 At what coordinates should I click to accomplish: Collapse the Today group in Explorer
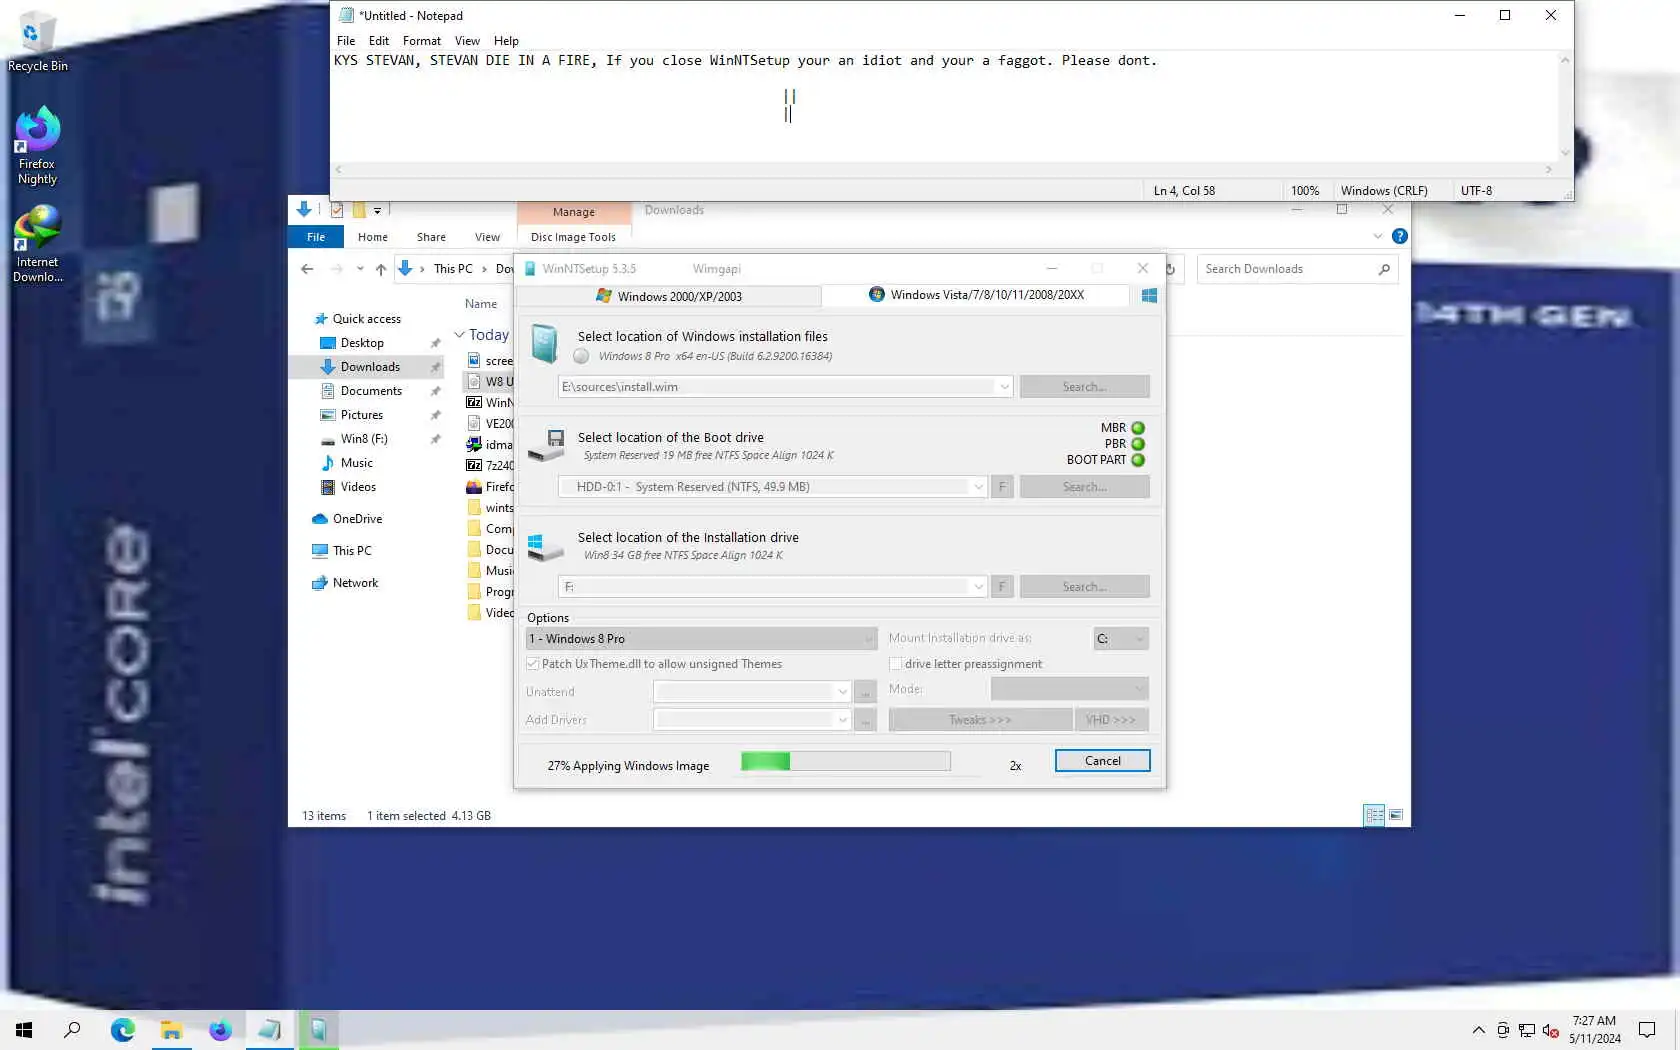[459, 335]
